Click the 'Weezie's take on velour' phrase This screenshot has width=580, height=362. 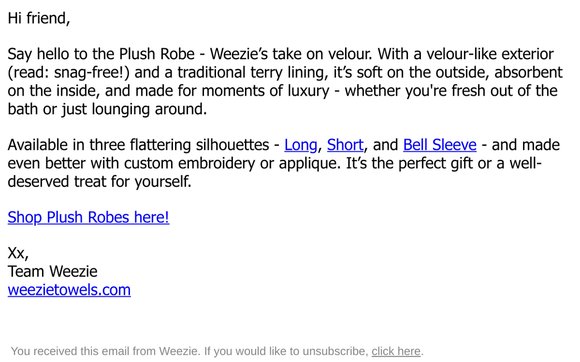290,54
